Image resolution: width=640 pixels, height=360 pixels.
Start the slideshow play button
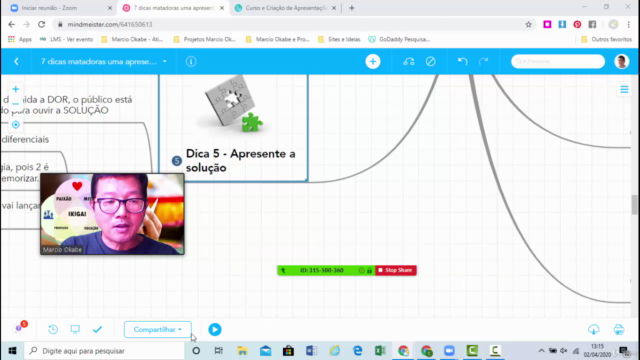(215, 329)
